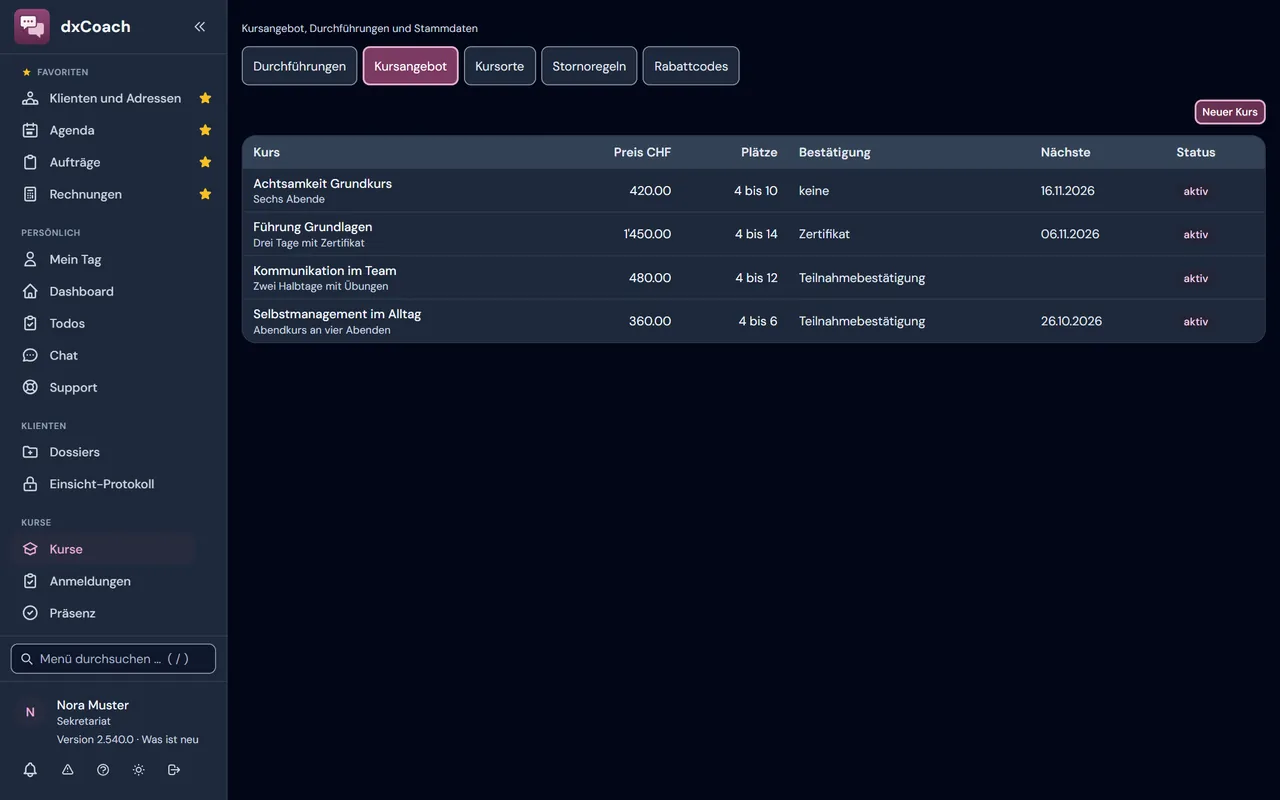The height and width of the screenshot is (800, 1280).
Task: Click the Neuer Kurs button
Action: pos(1230,112)
